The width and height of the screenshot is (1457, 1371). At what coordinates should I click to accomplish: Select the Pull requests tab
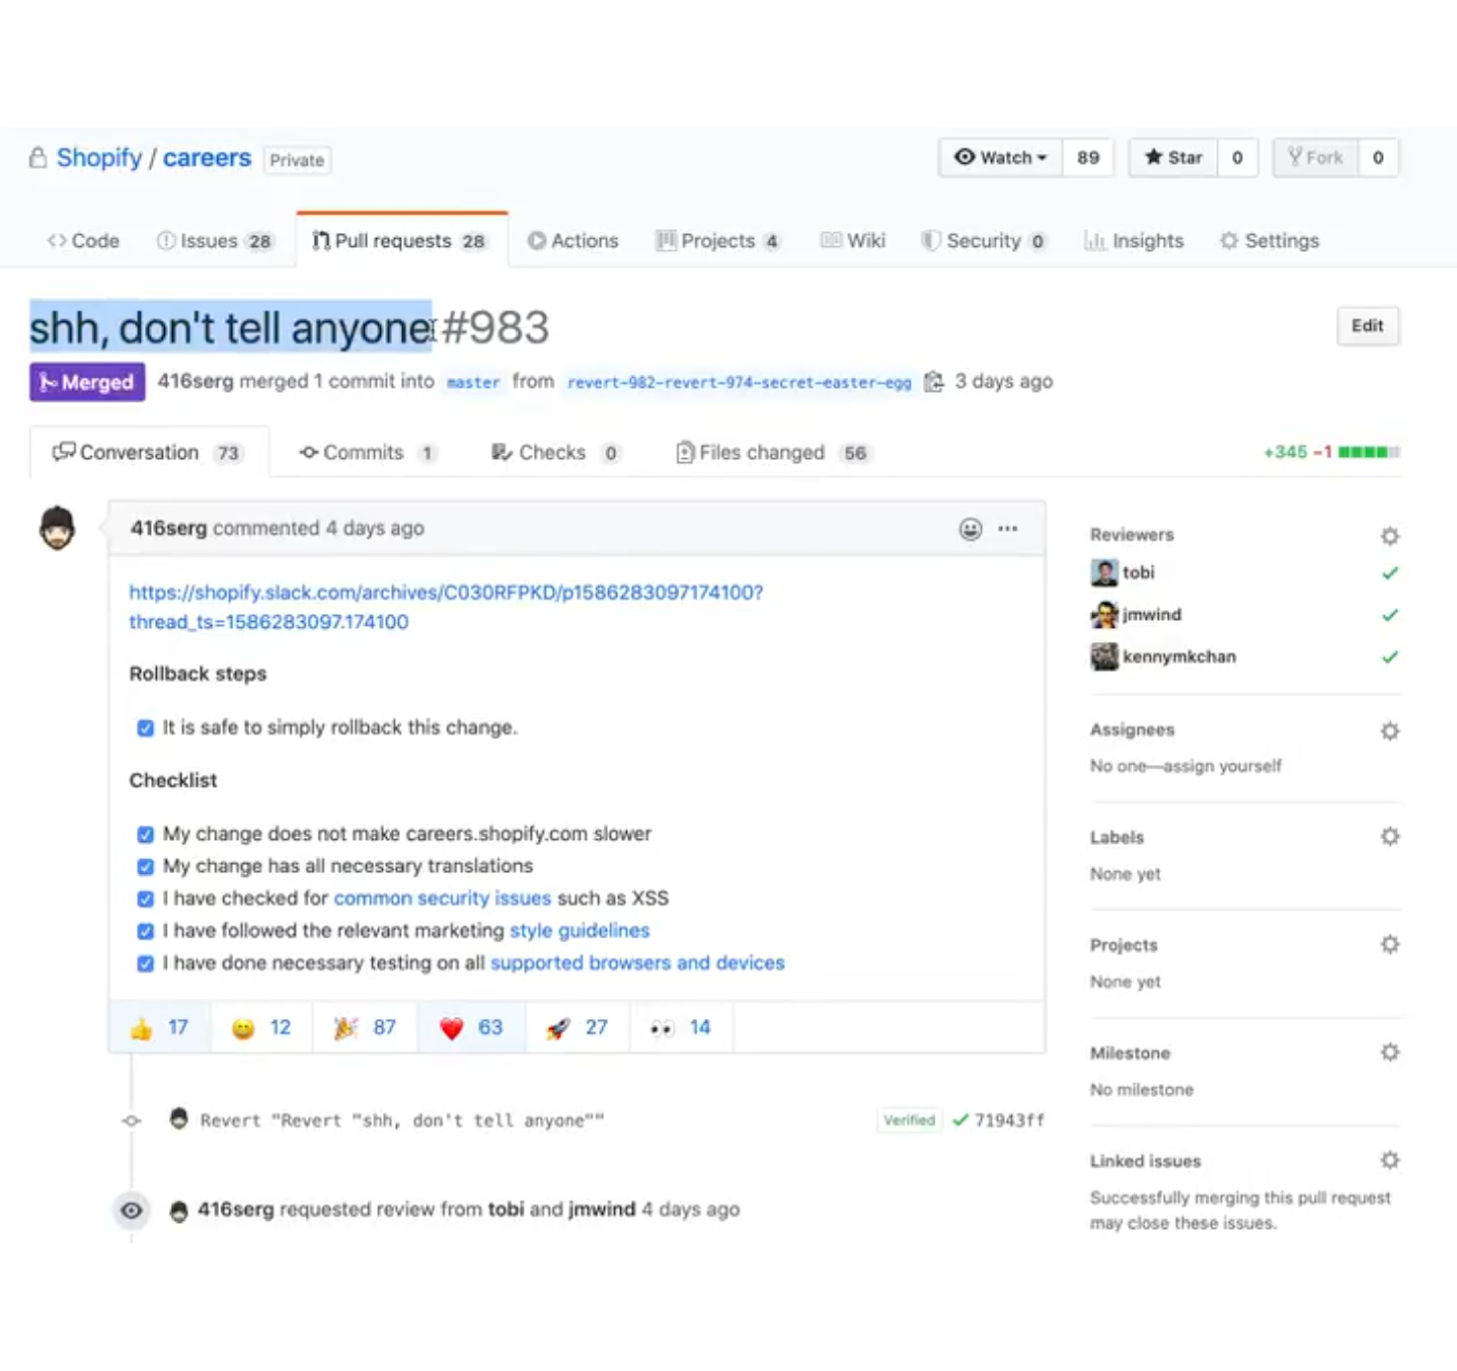[x=401, y=241]
